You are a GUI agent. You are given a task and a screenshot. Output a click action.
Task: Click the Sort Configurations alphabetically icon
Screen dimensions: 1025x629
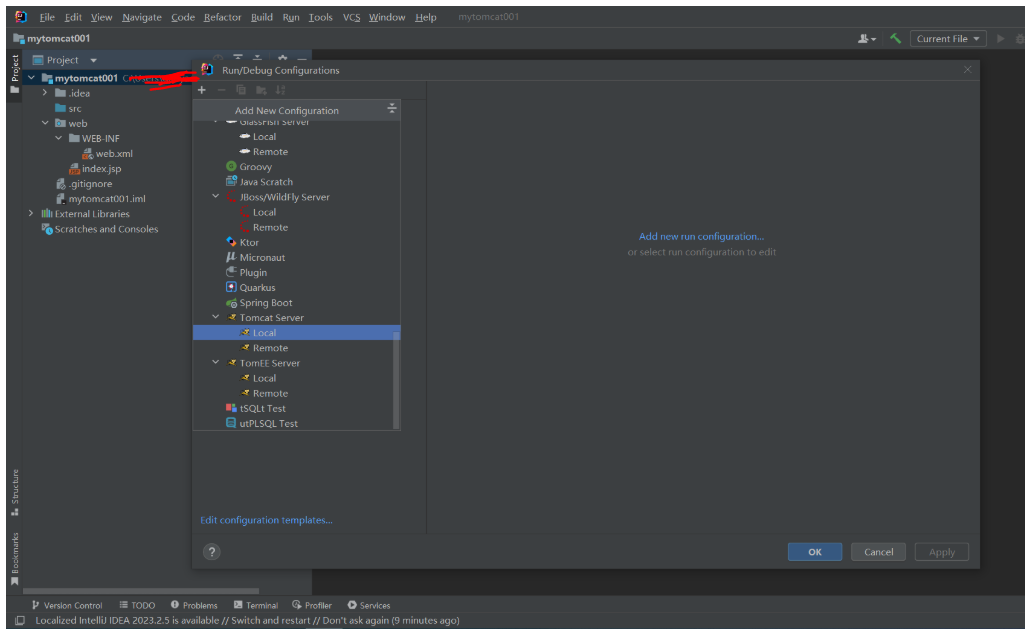280,90
